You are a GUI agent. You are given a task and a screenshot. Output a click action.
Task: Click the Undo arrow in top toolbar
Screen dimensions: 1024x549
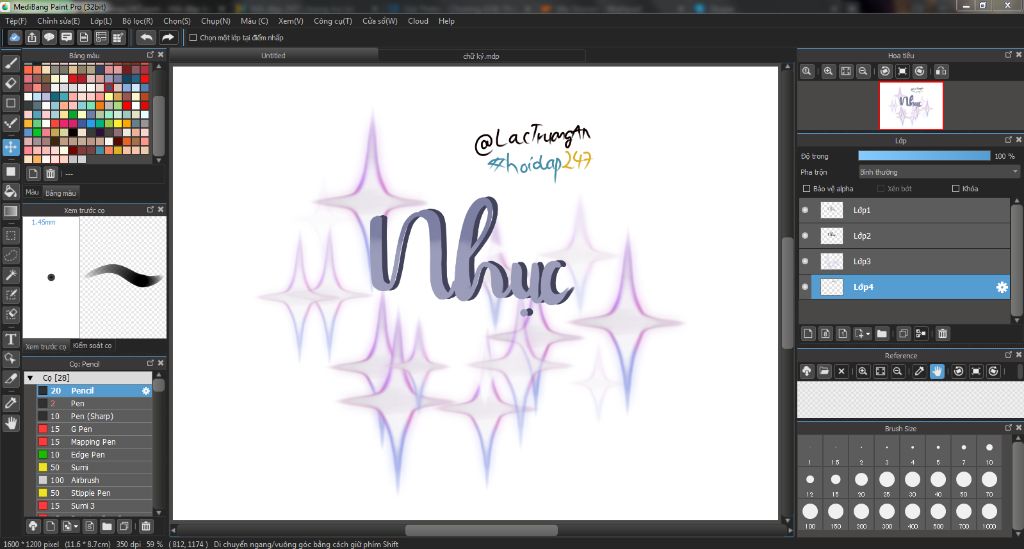pos(146,37)
